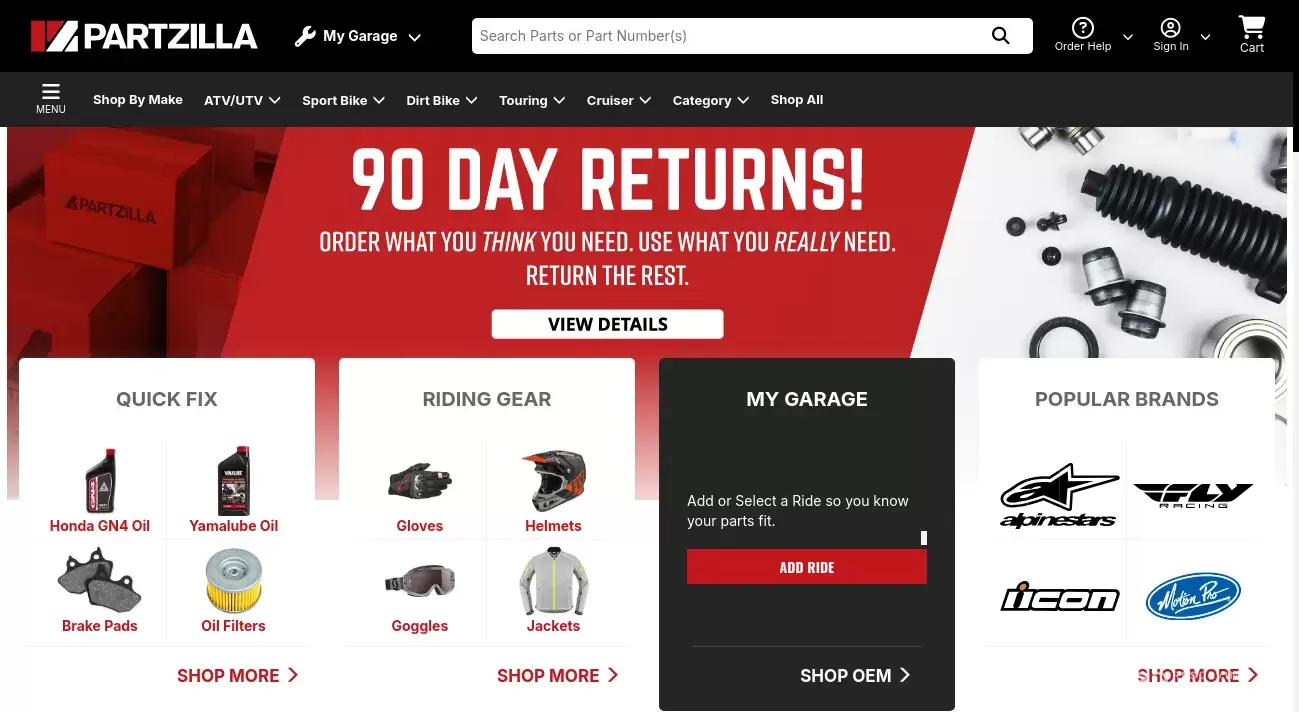Click the VIEW DETAILS banner button

point(607,324)
